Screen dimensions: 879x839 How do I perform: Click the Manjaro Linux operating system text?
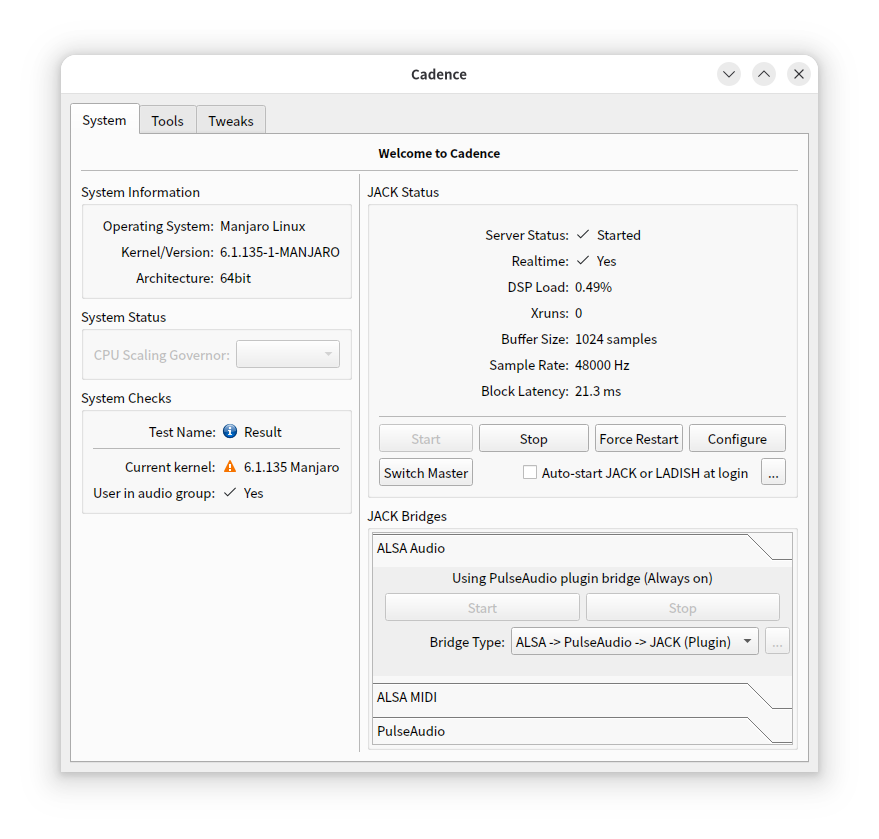click(262, 226)
